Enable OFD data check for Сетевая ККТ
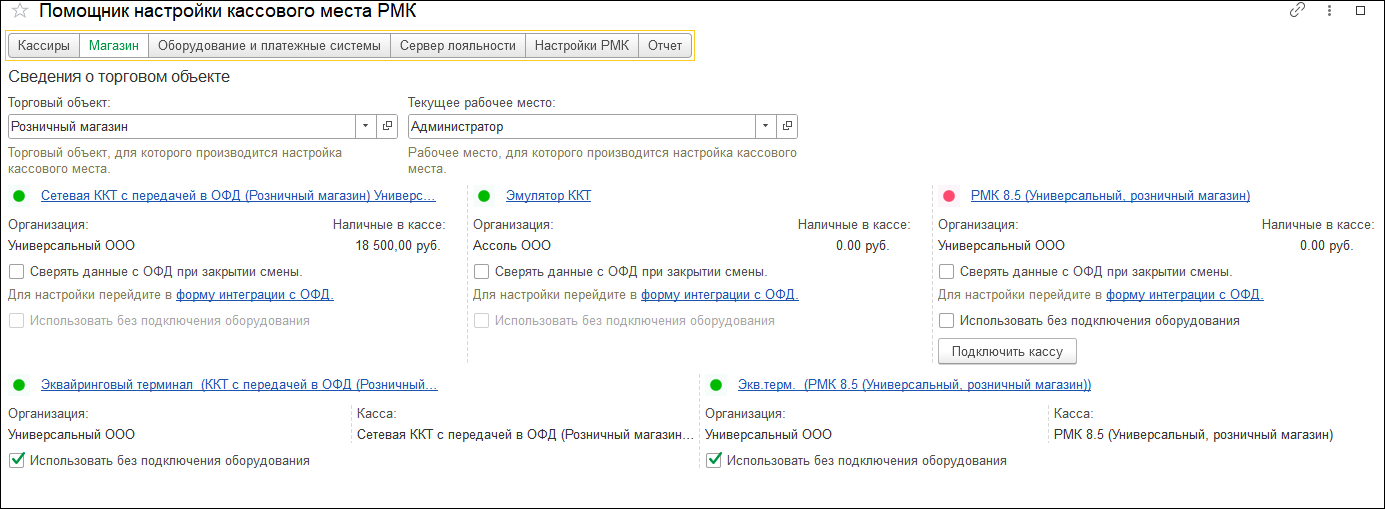This screenshot has height=509, width=1385. pyautogui.click(x=17, y=271)
